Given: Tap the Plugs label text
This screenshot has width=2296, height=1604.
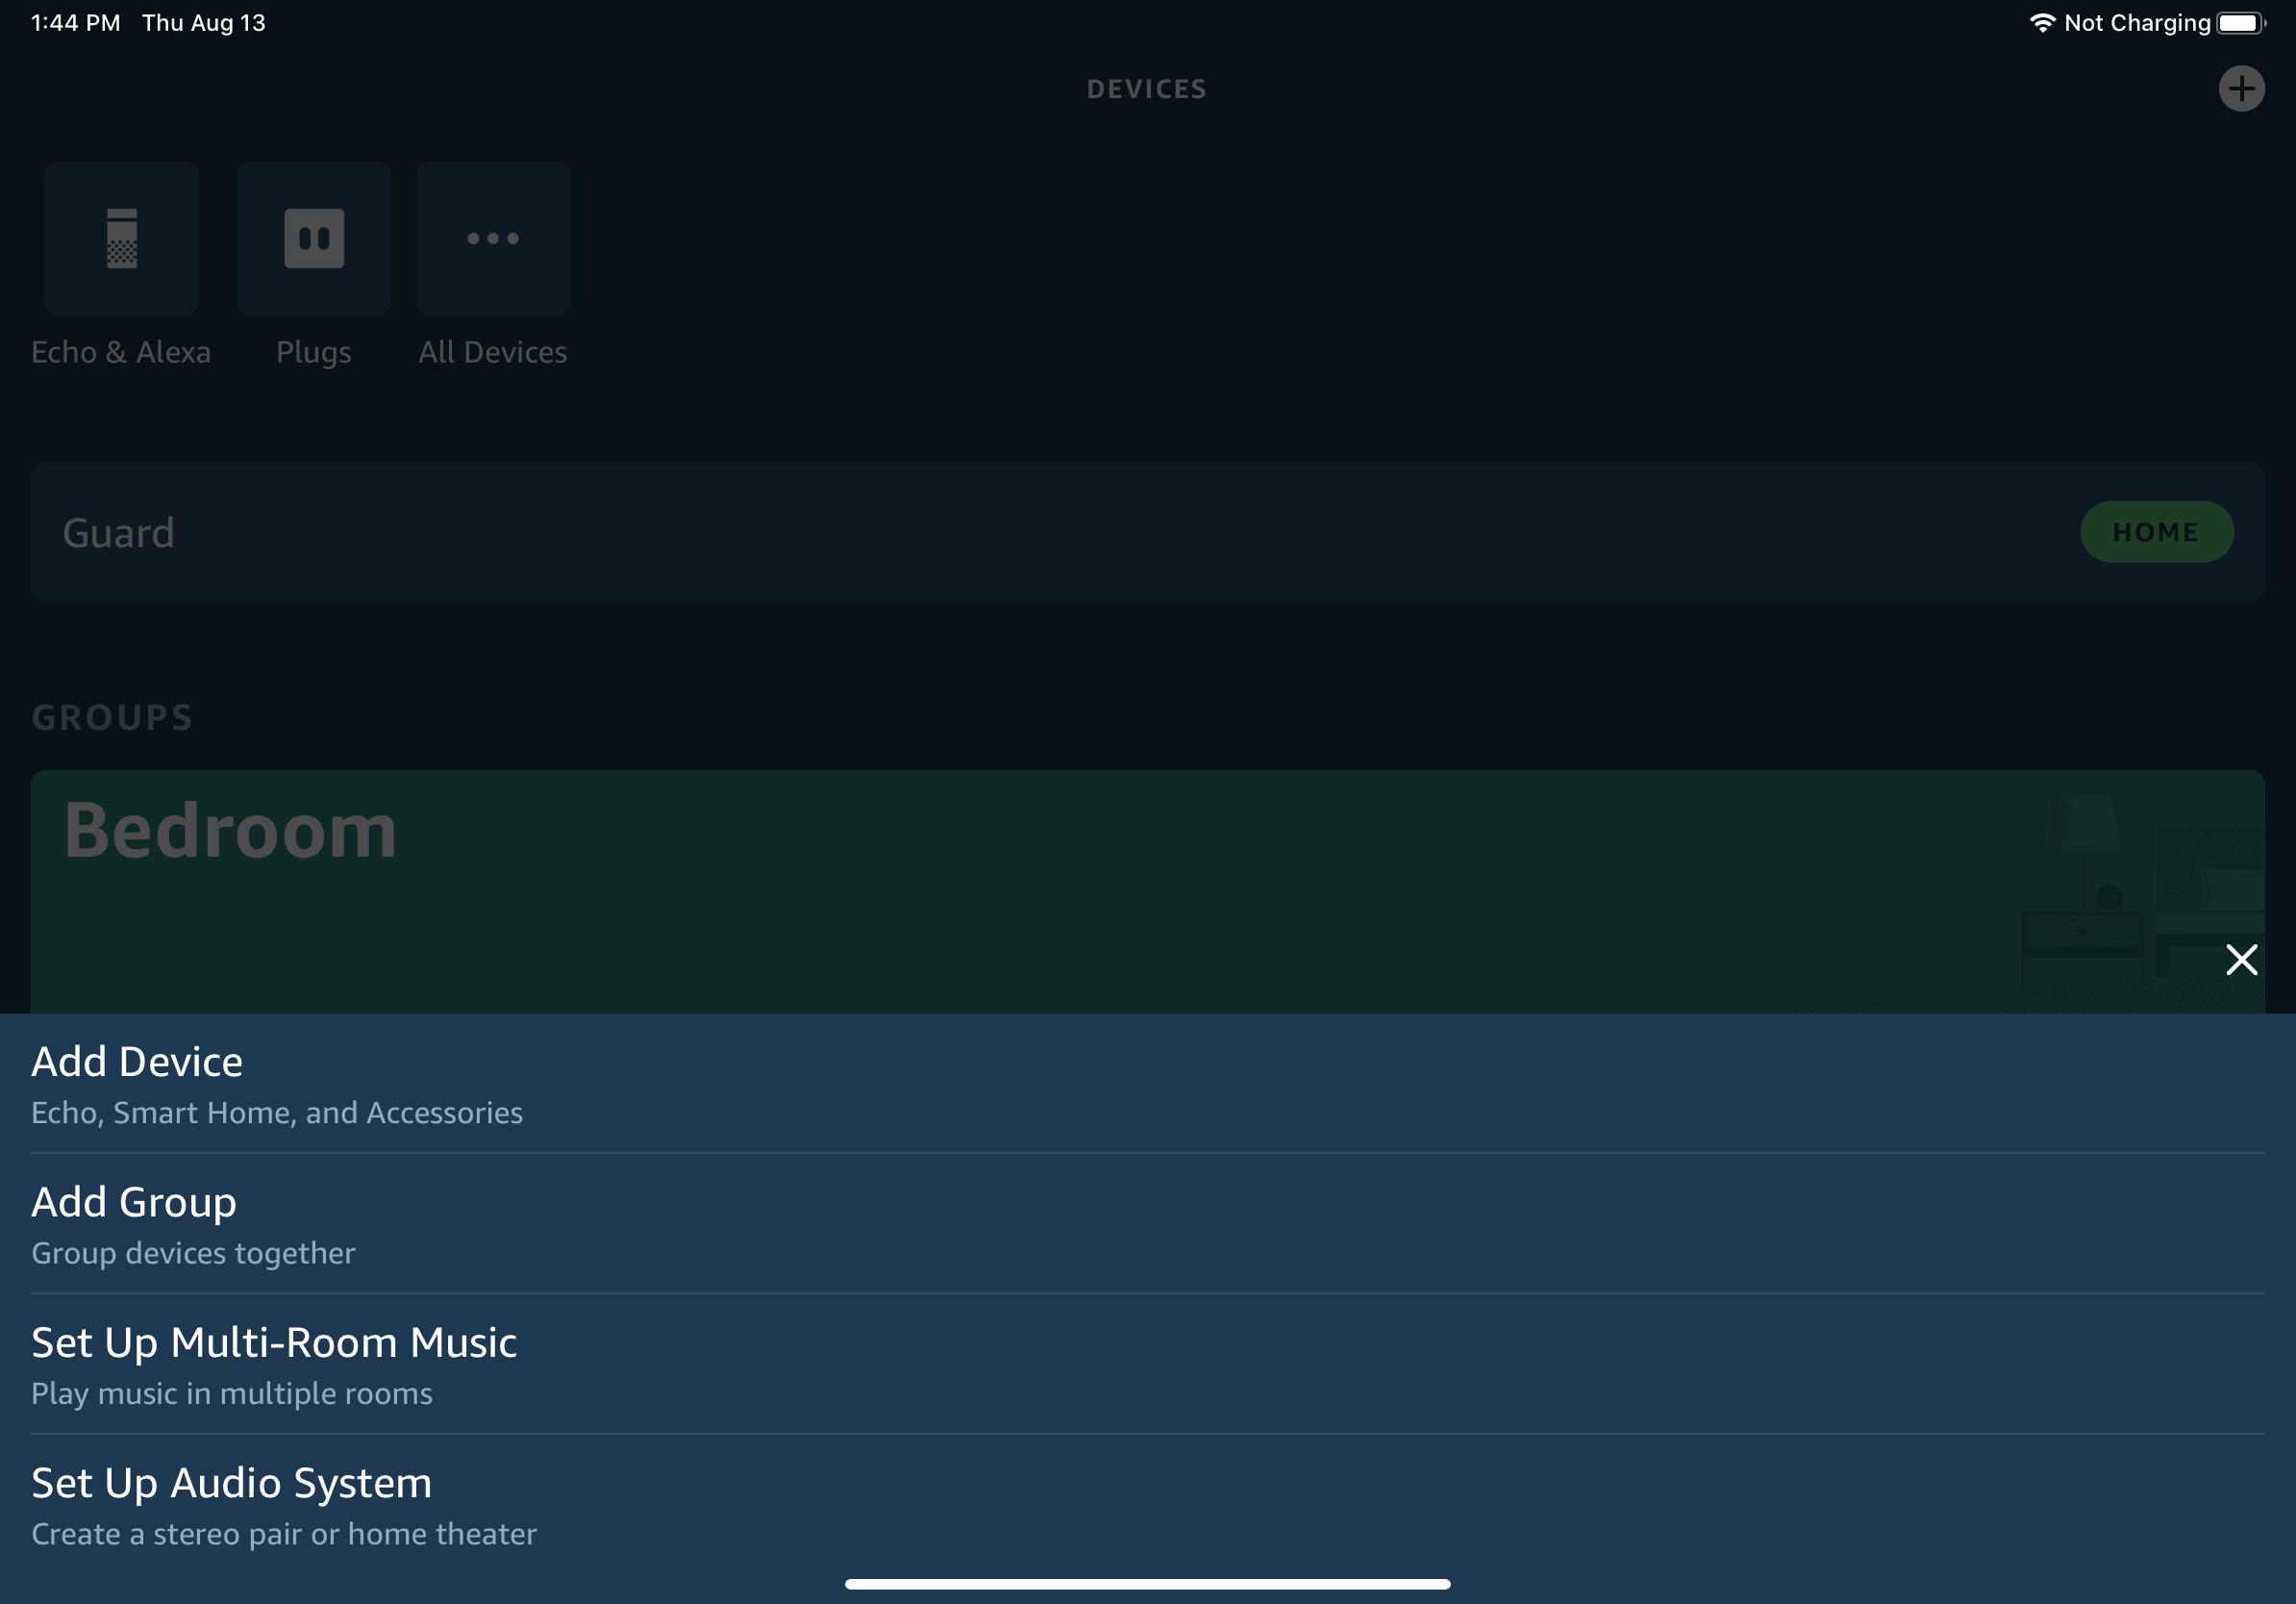Looking at the screenshot, I should click(x=314, y=352).
